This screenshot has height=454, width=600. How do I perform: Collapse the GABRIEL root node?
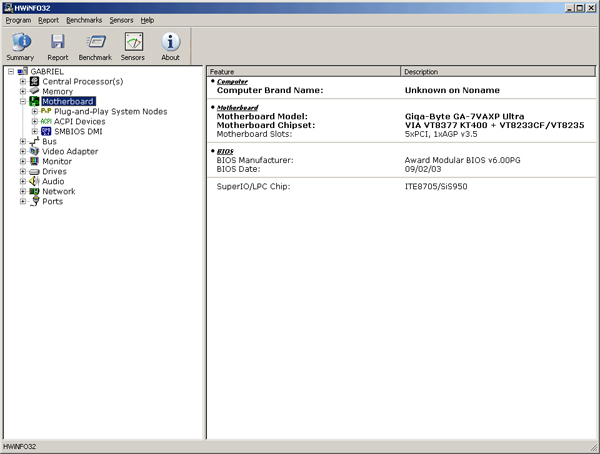tap(11, 71)
